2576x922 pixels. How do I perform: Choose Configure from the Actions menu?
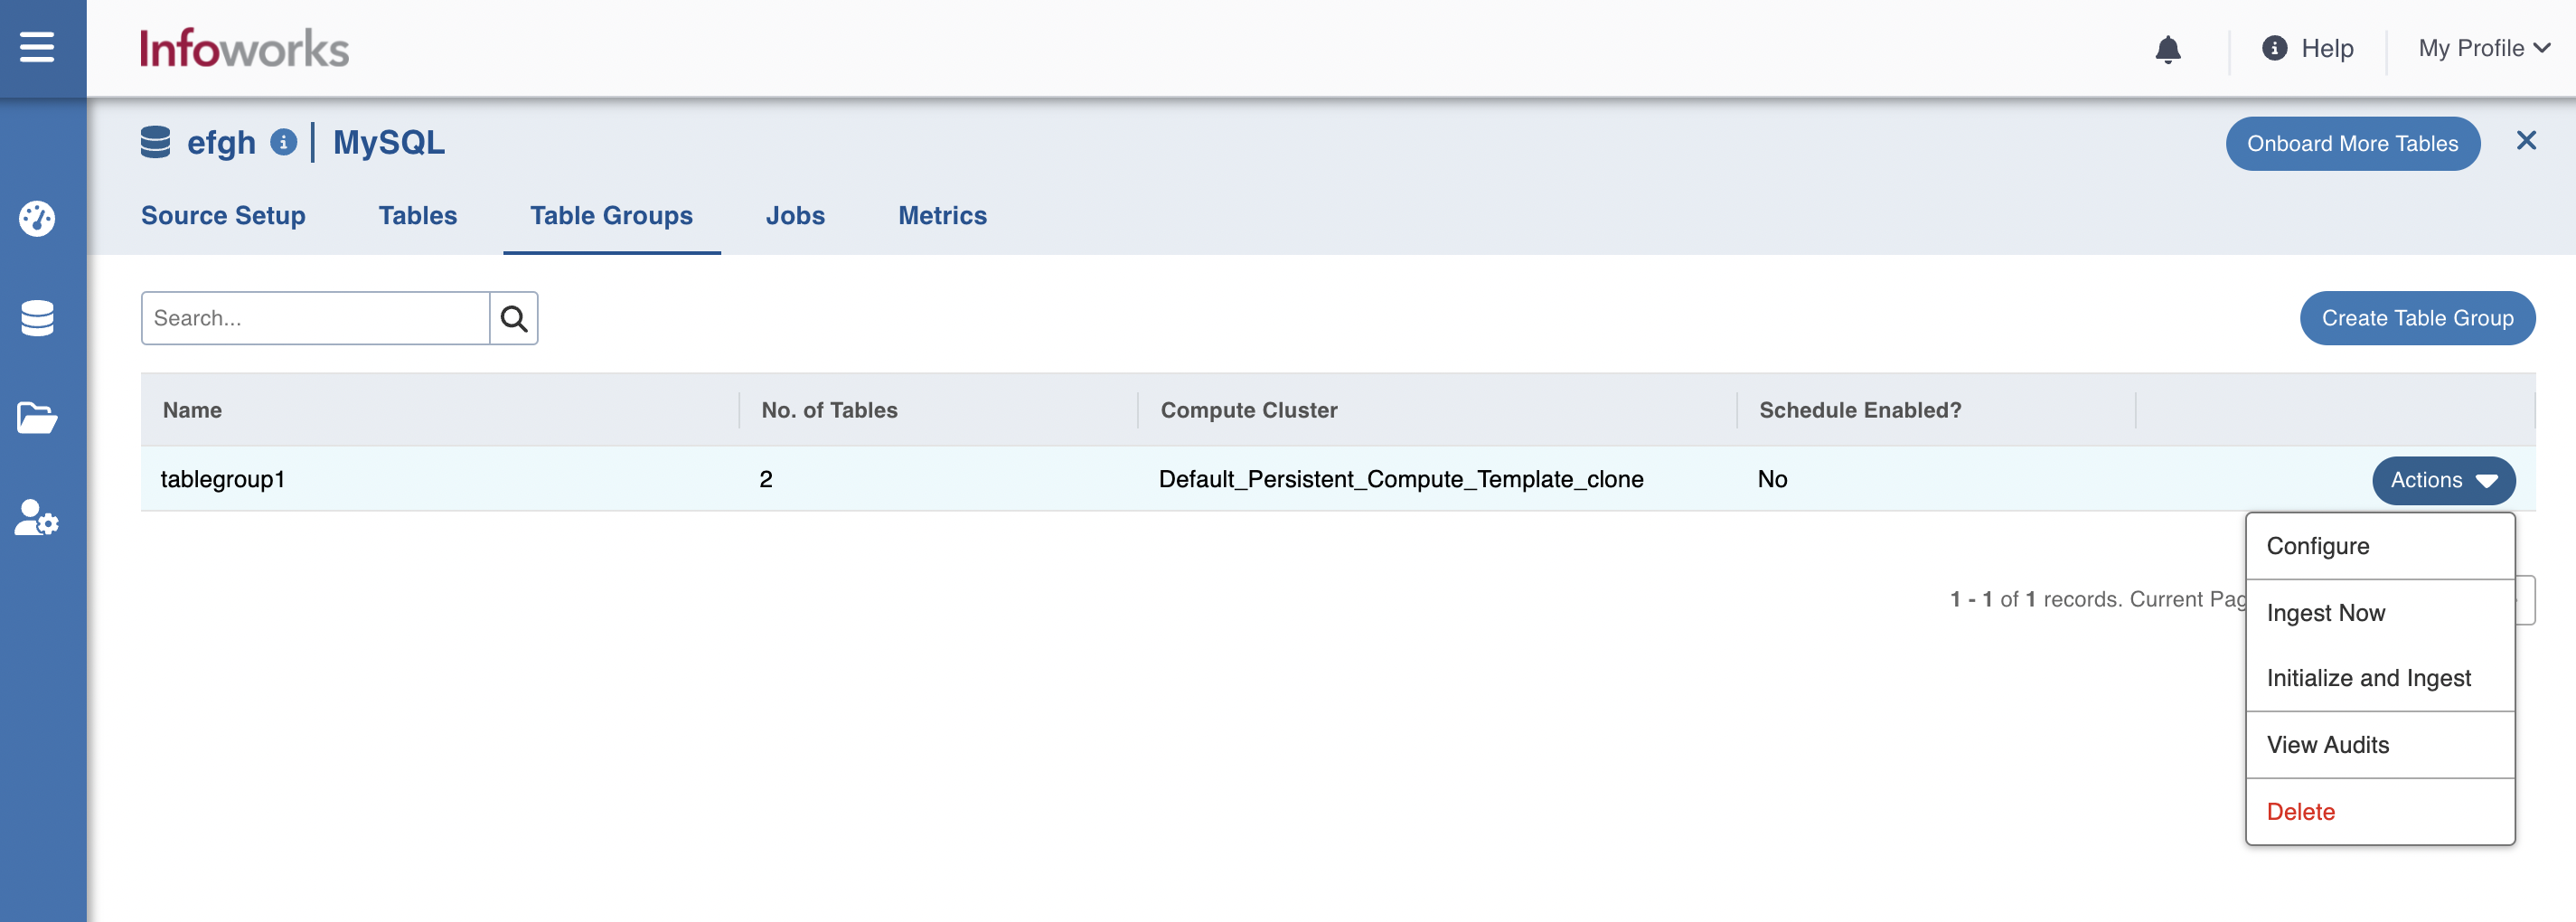tap(2380, 546)
